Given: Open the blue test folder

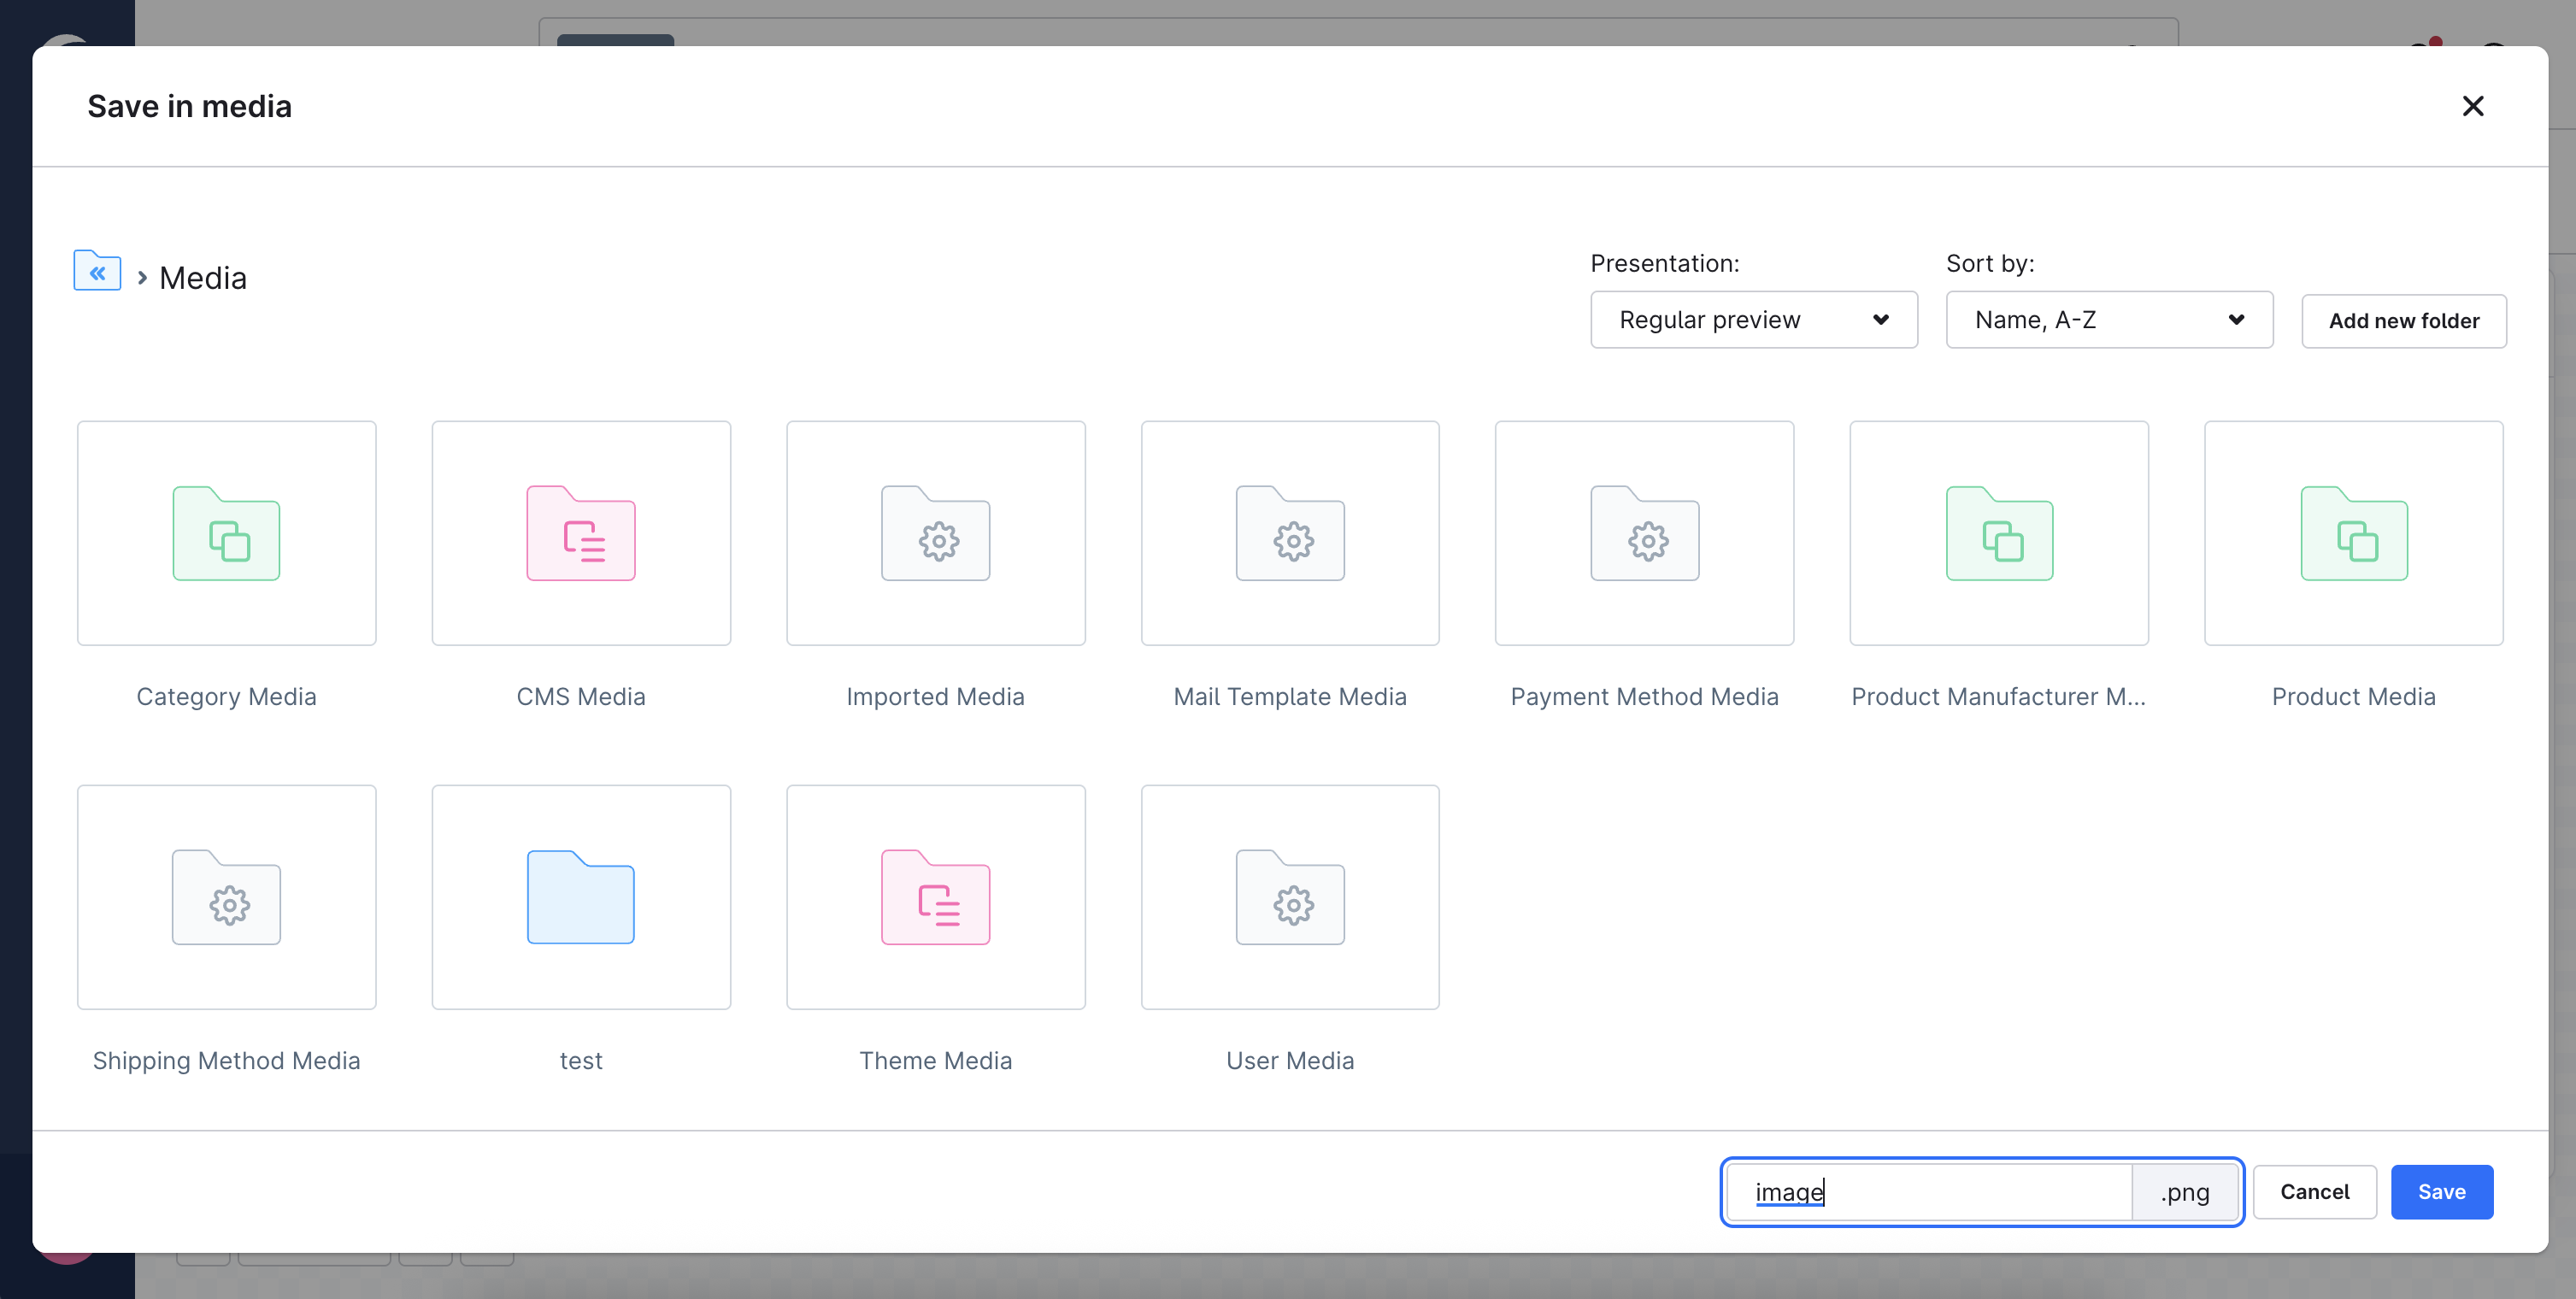Looking at the screenshot, I should [x=581, y=897].
